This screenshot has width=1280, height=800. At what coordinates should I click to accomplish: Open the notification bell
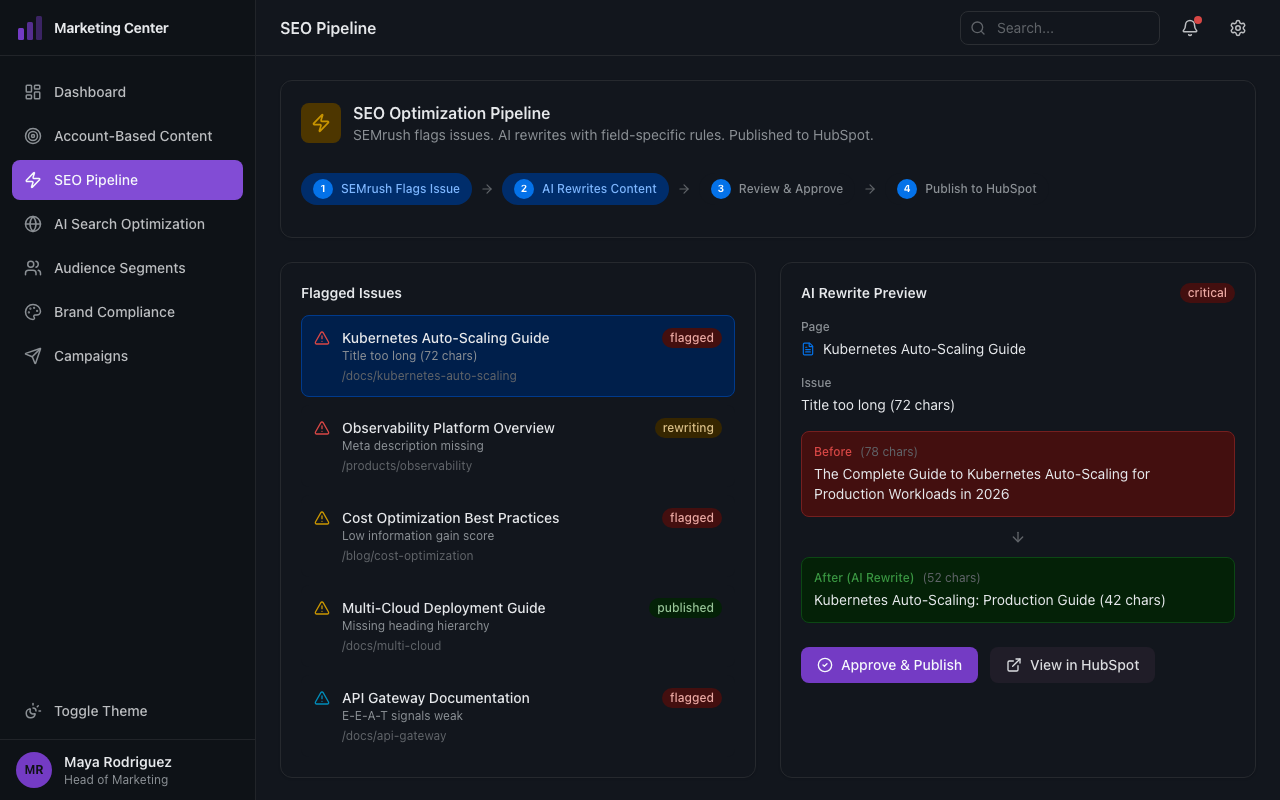(x=1189, y=28)
